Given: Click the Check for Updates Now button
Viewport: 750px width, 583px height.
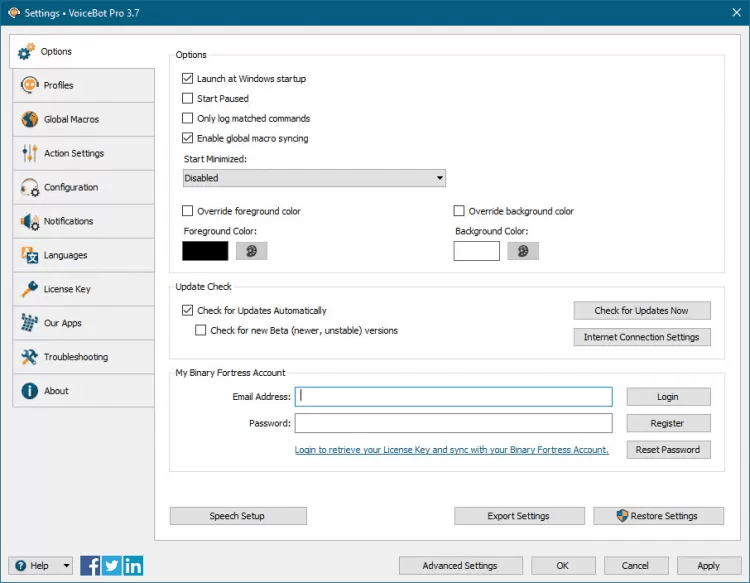Looking at the screenshot, I should pos(641,311).
